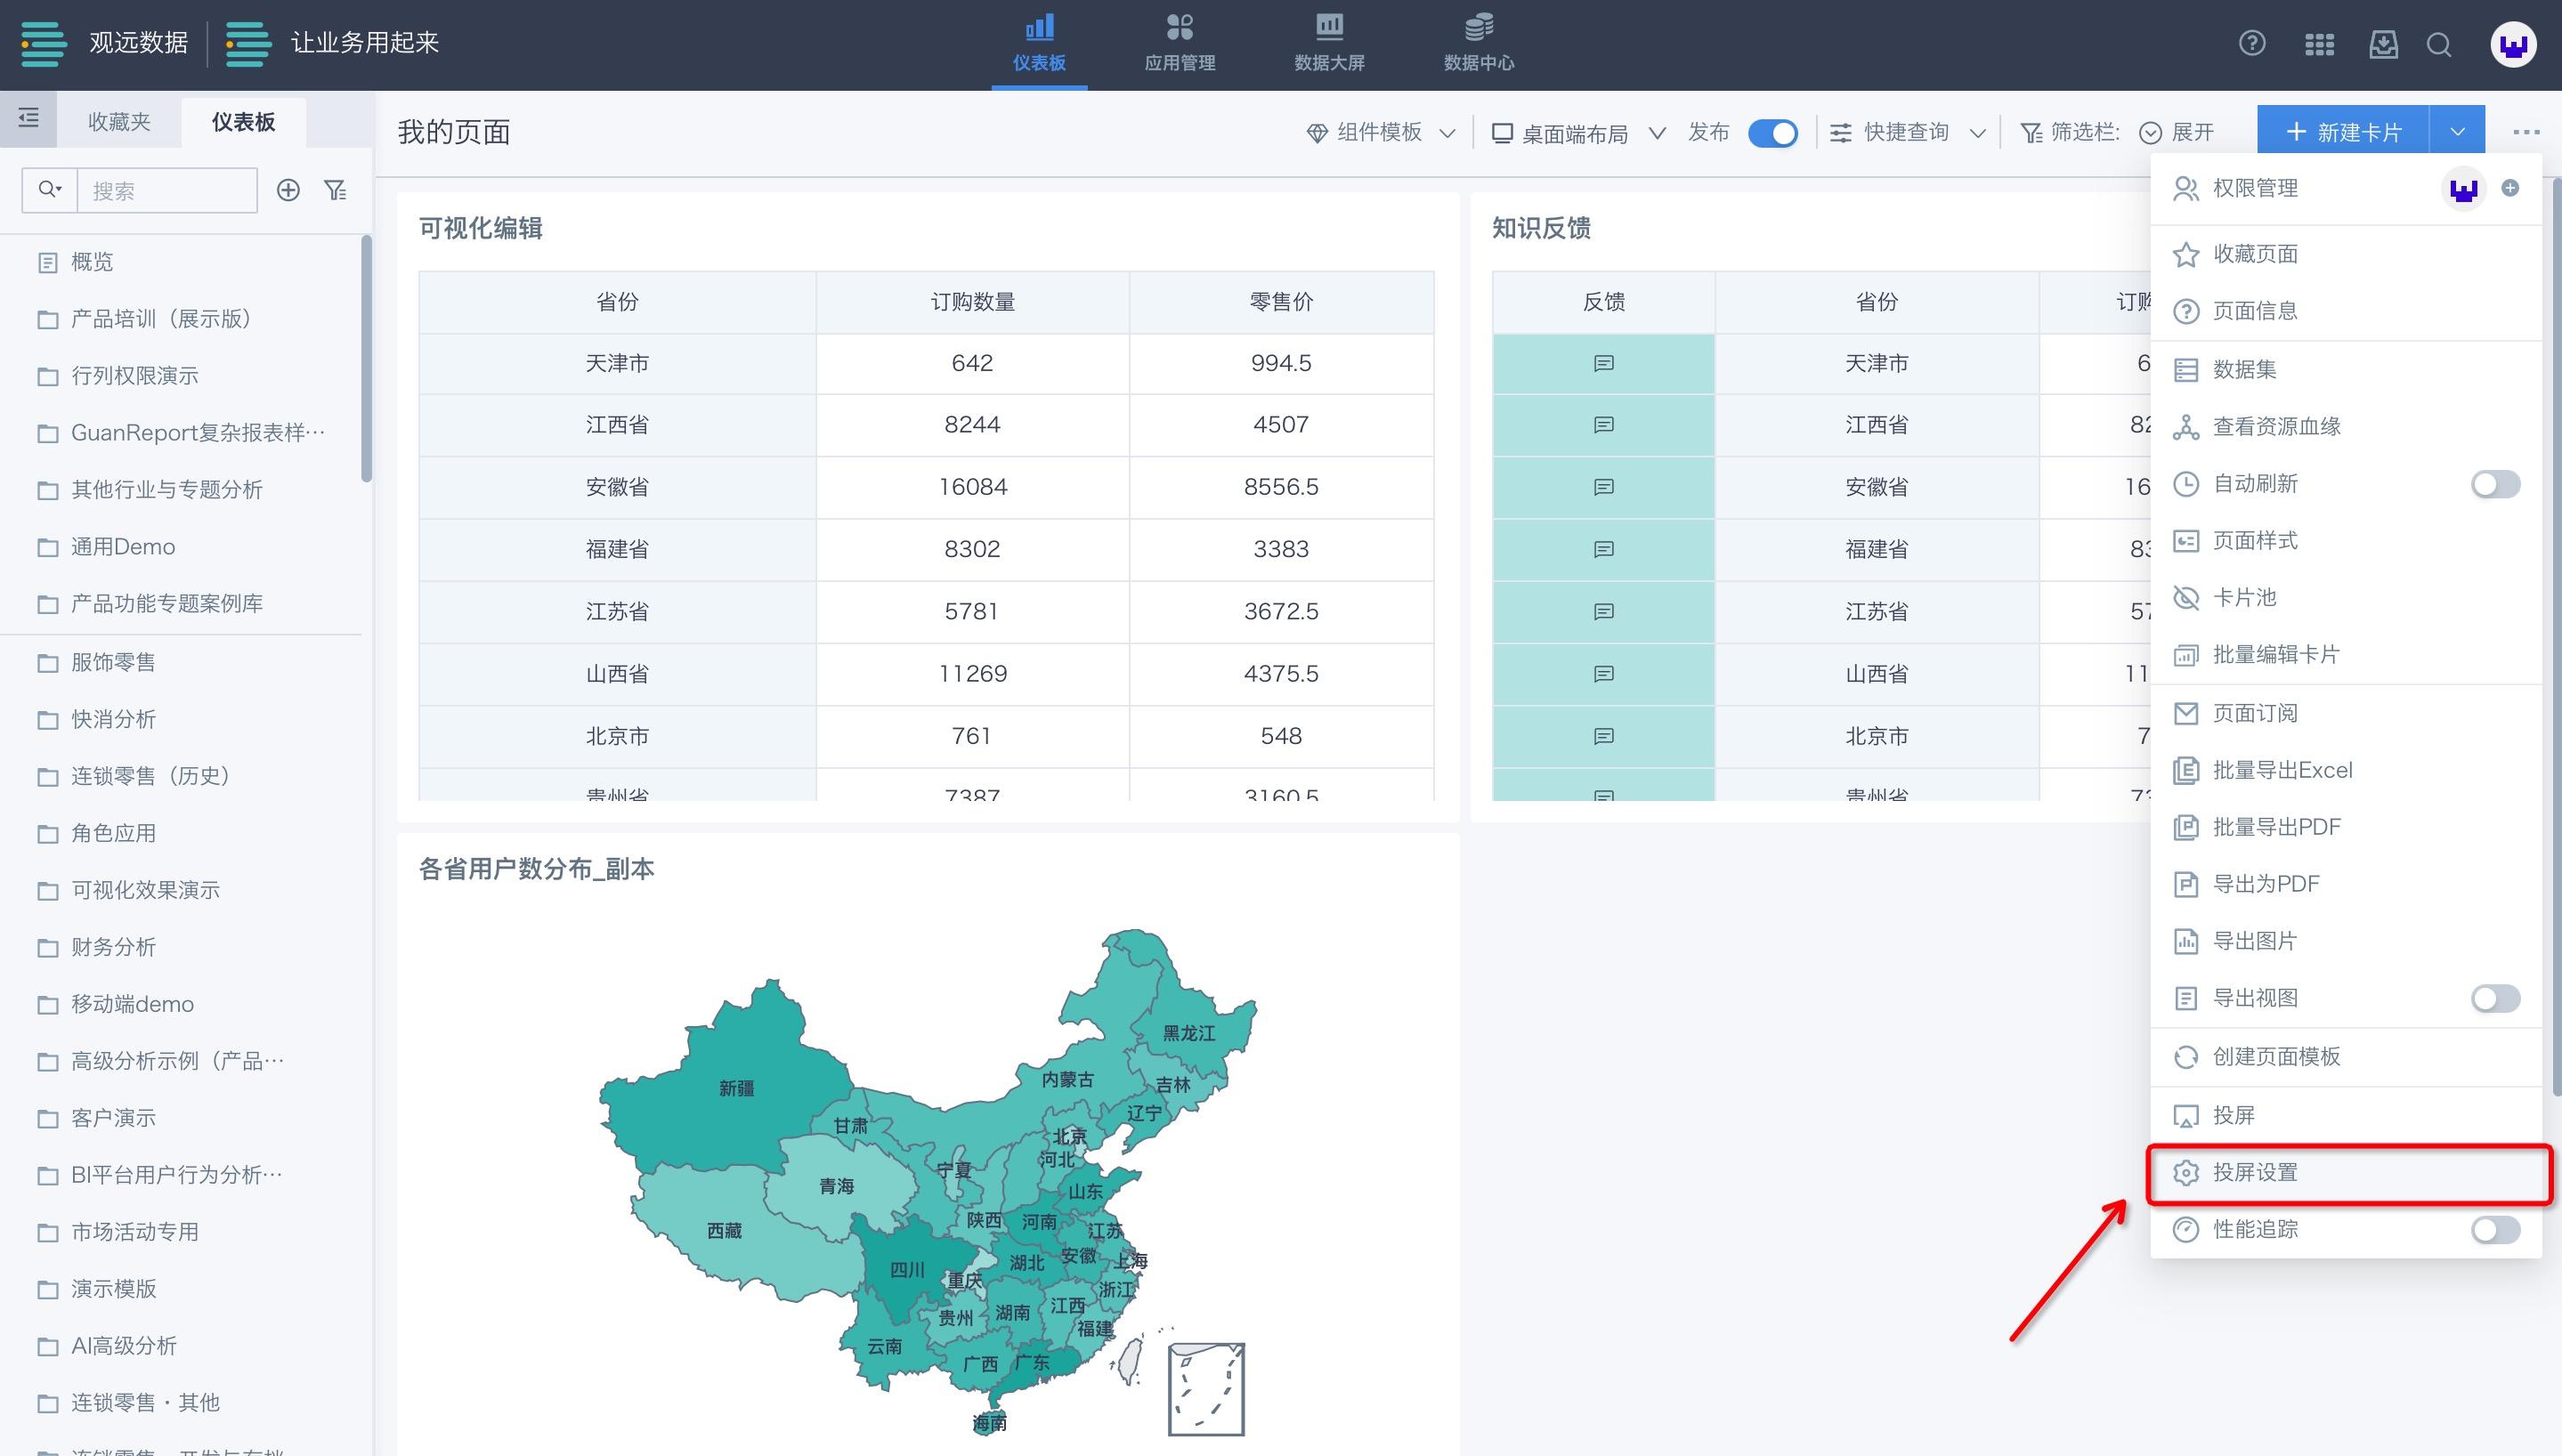Viewport: 2562px width, 1456px height.
Task: Collapse the sidebar with the menu-fold icon
Action: [28, 119]
